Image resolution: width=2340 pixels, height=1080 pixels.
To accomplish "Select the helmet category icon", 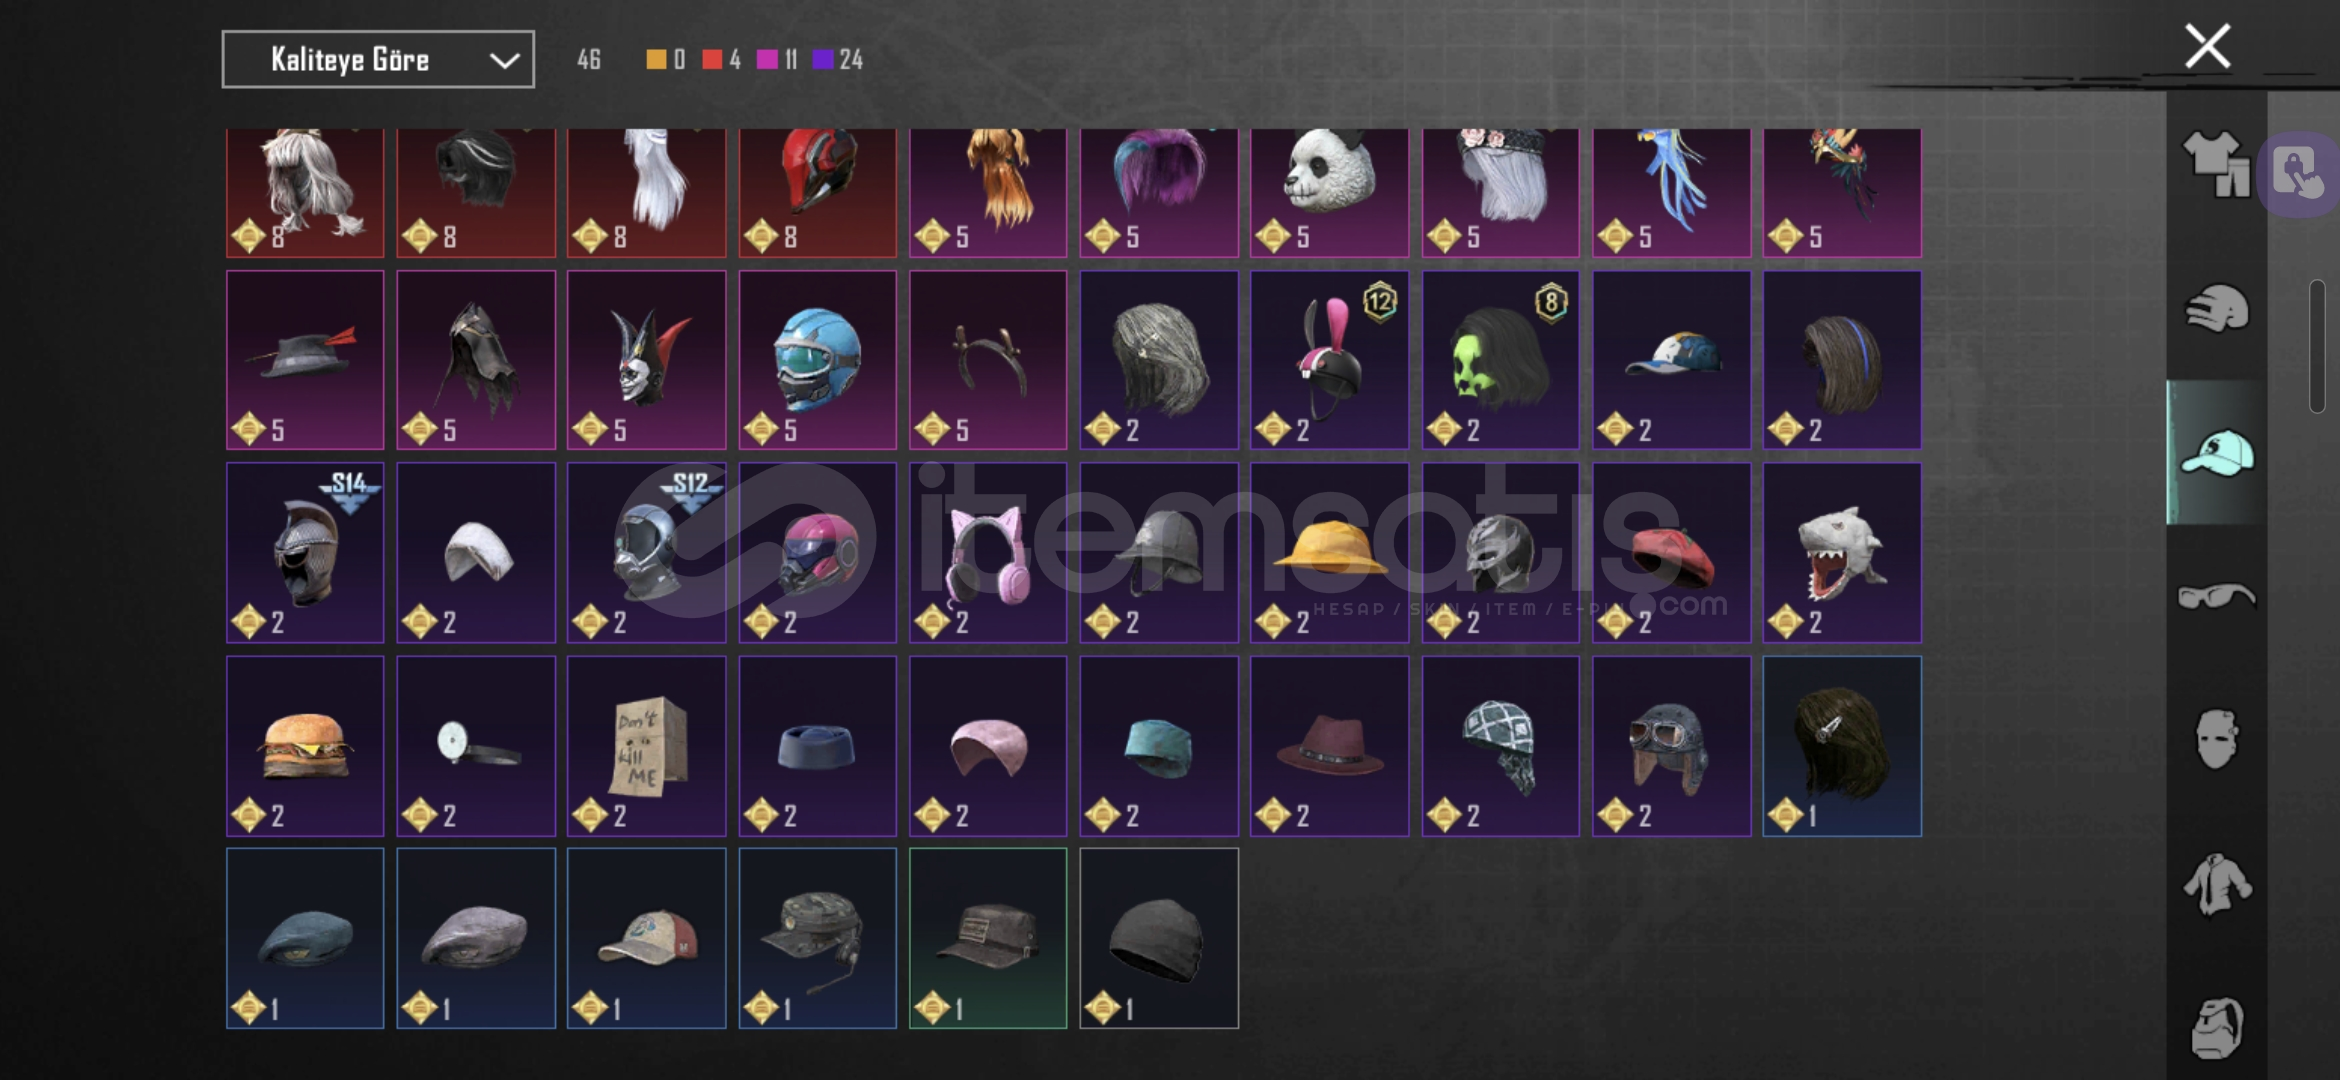I will coord(2217,308).
